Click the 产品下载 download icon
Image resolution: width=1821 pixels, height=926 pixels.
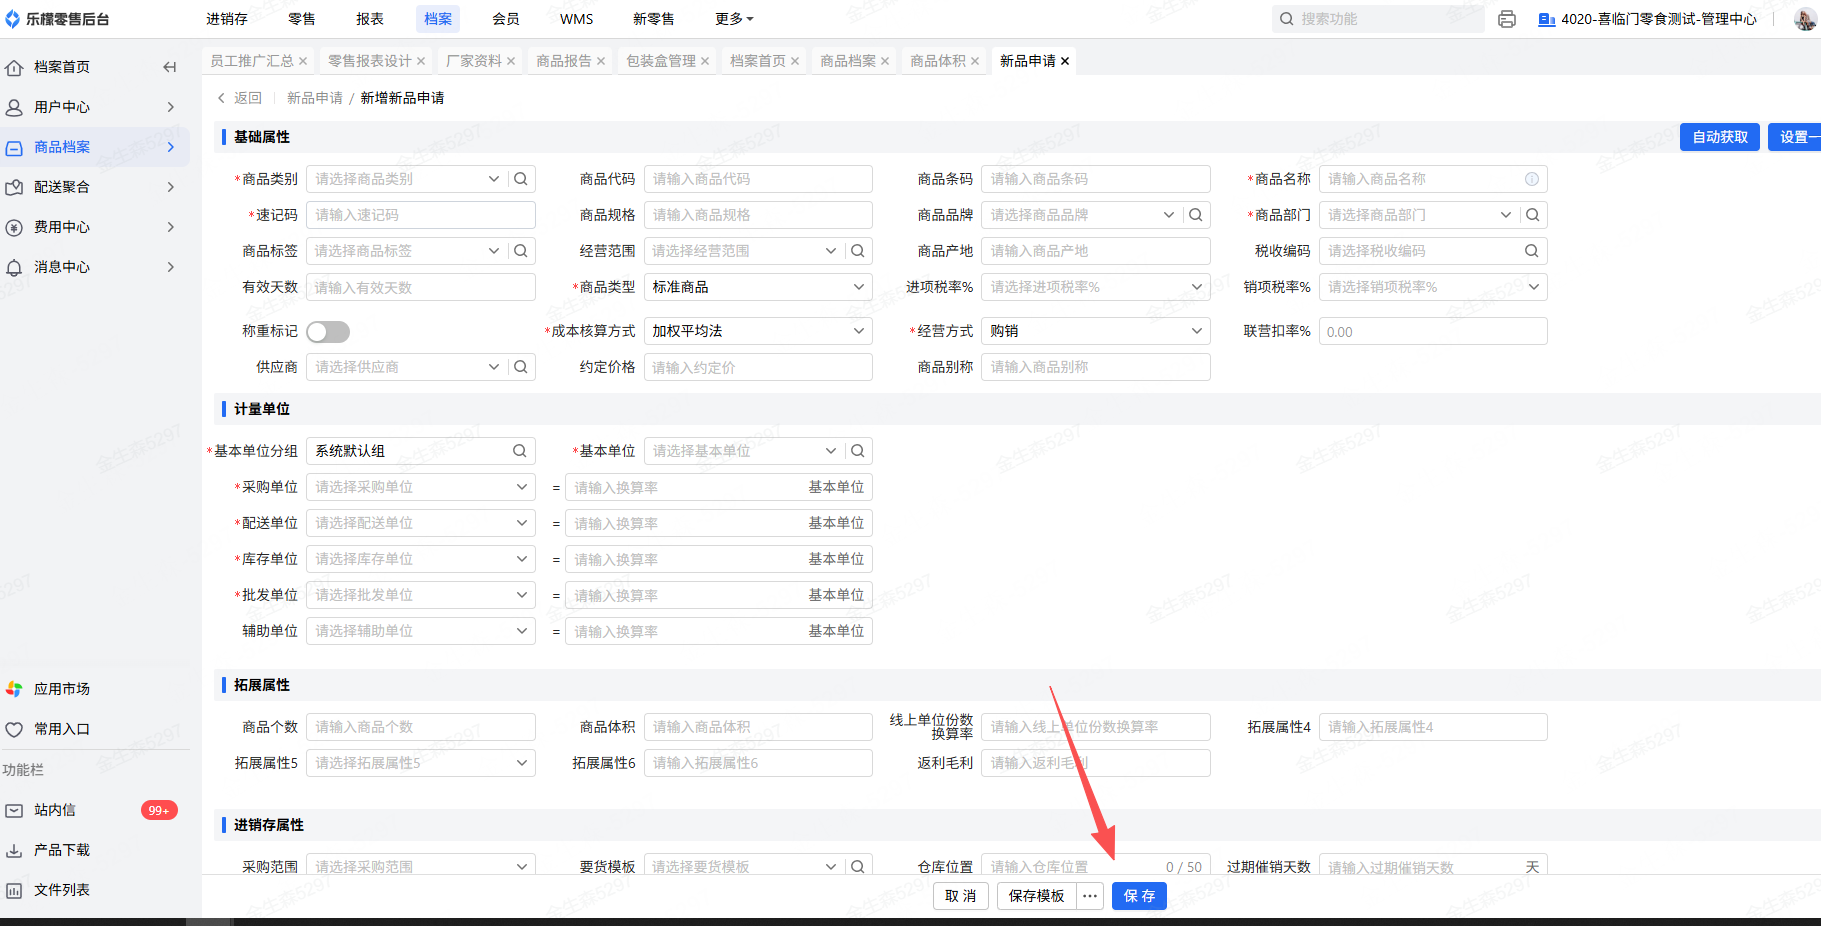(x=14, y=850)
